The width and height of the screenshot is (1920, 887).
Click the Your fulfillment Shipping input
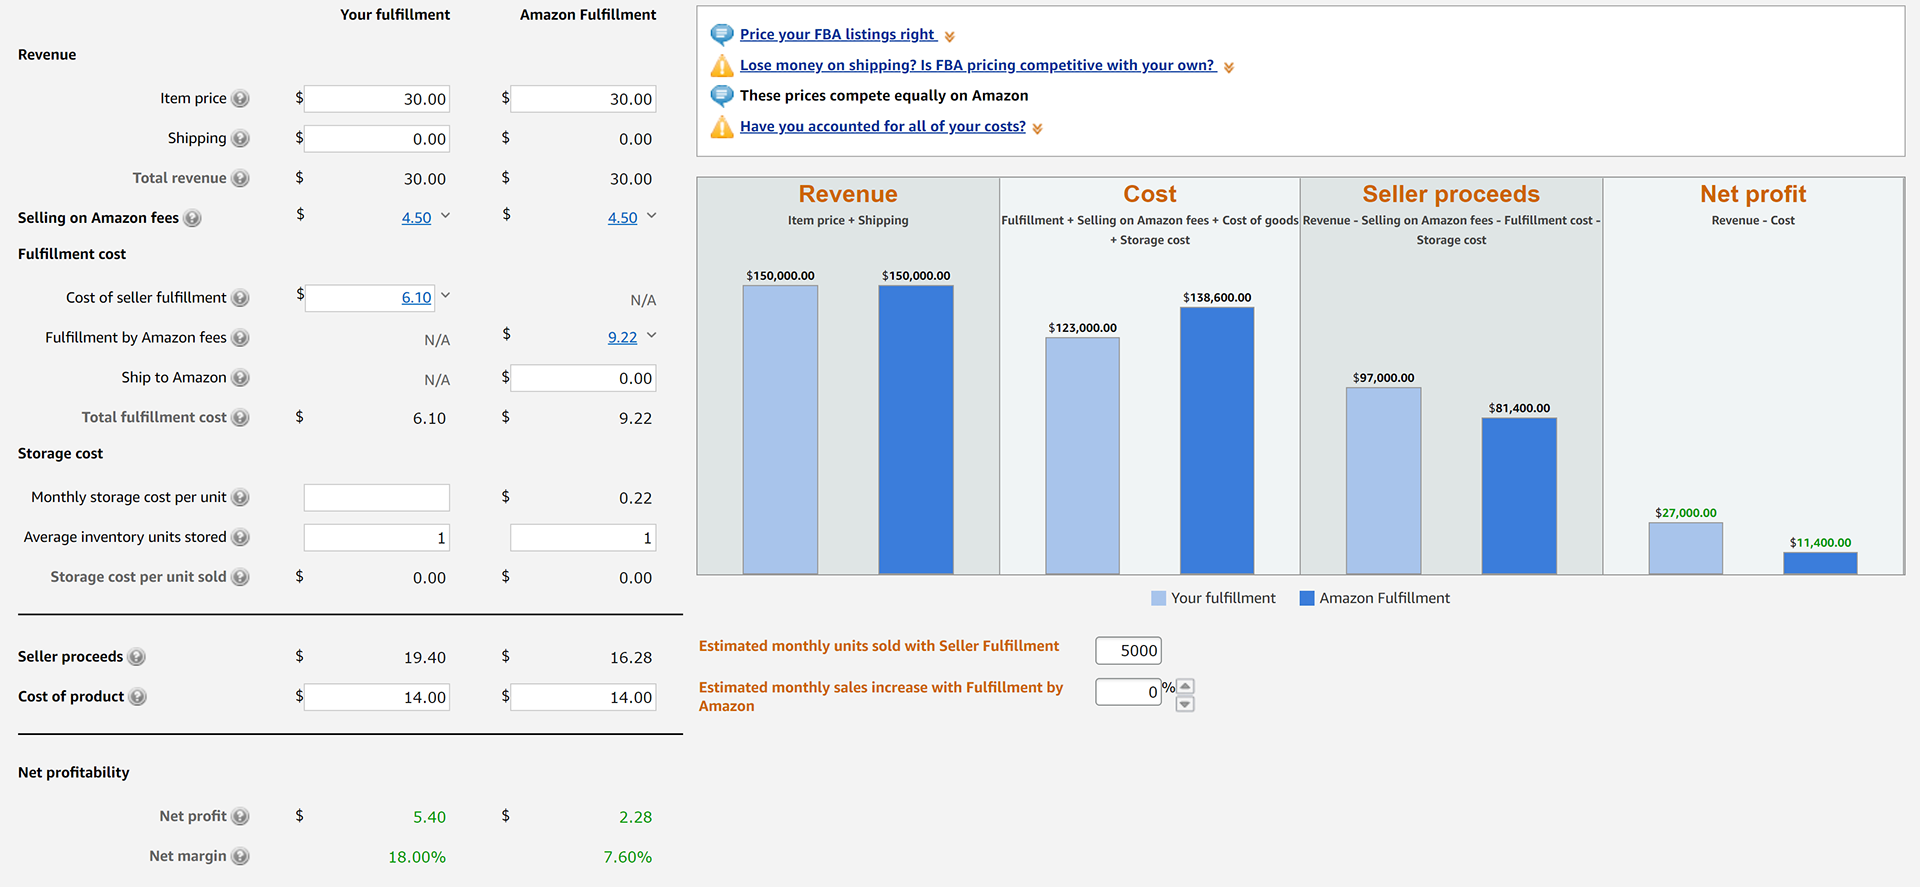pyautogui.click(x=377, y=139)
